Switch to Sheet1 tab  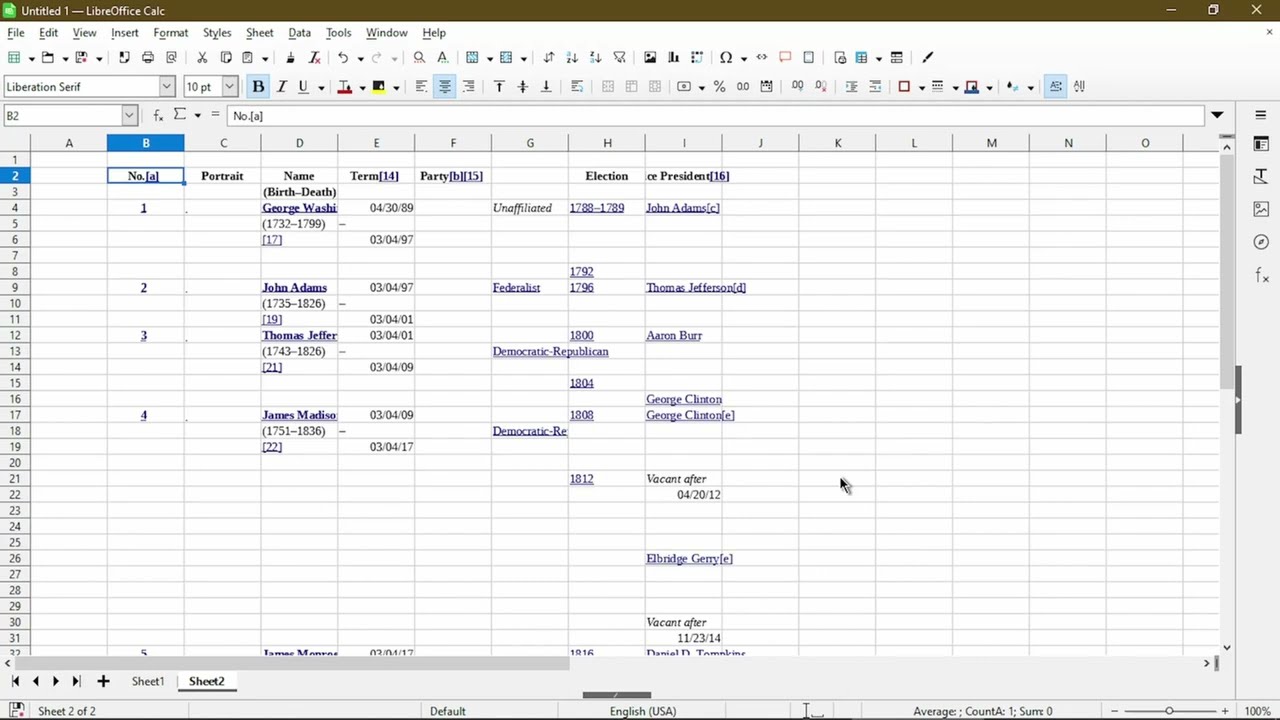(x=148, y=681)
